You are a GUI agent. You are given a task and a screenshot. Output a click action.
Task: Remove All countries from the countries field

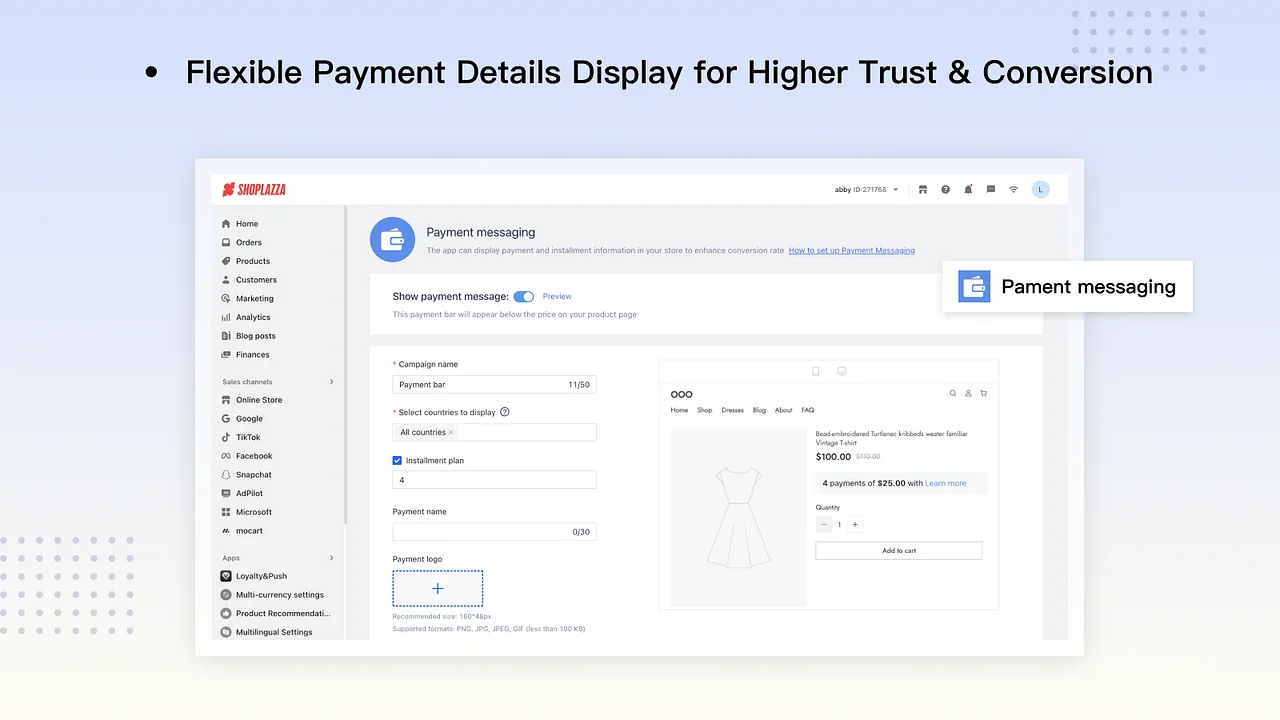pyautogui.click(x=451, y=432)
